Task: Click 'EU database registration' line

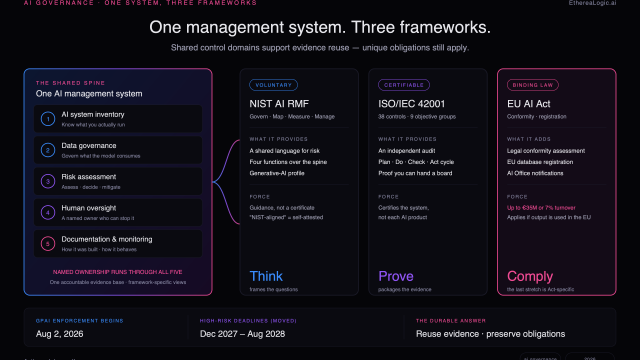Action: [x=540, y=162]
